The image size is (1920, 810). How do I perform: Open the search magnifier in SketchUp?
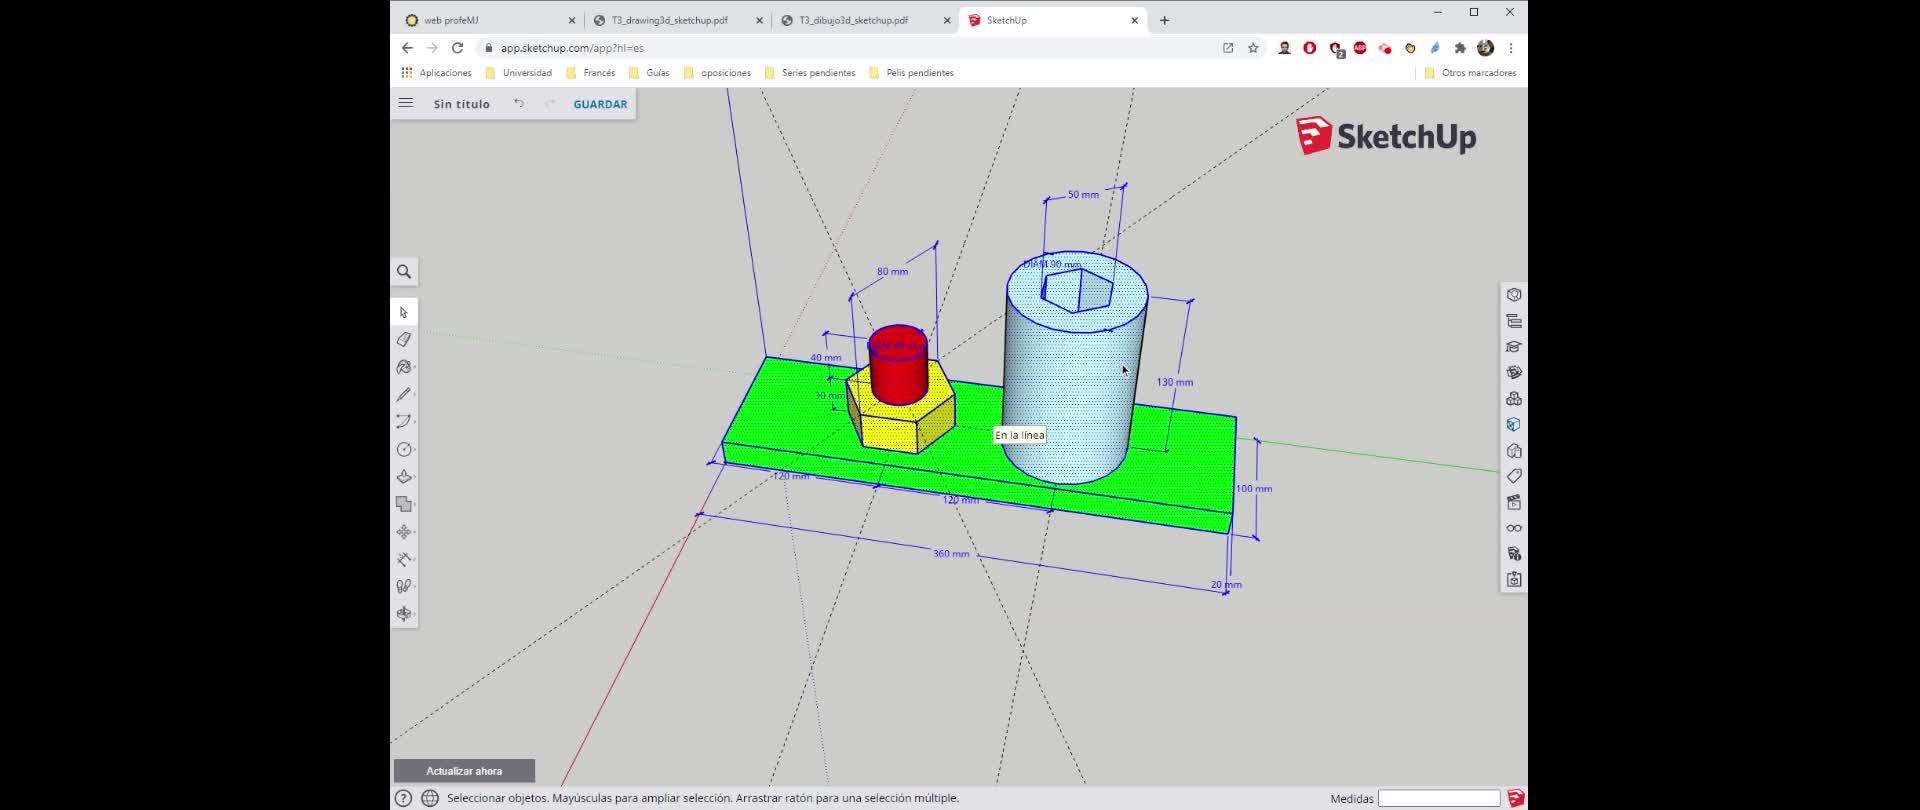tap(404, 272)
